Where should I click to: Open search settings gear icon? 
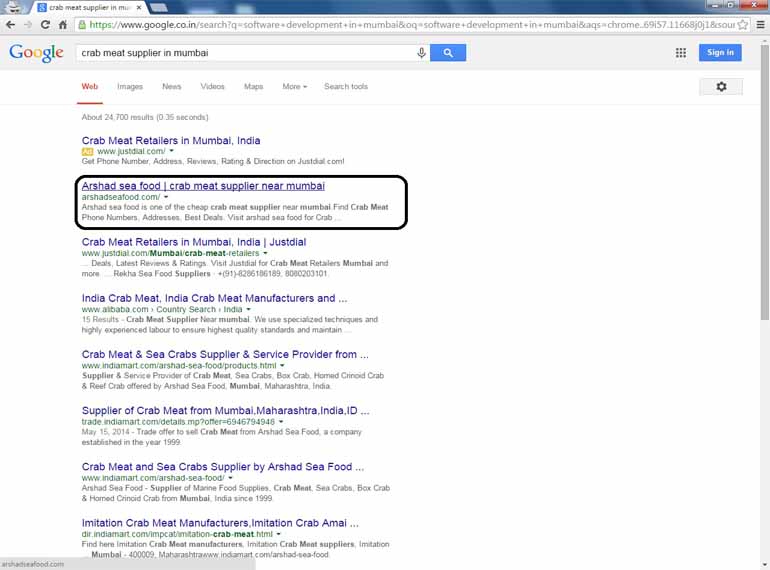(x=721, y=86)
